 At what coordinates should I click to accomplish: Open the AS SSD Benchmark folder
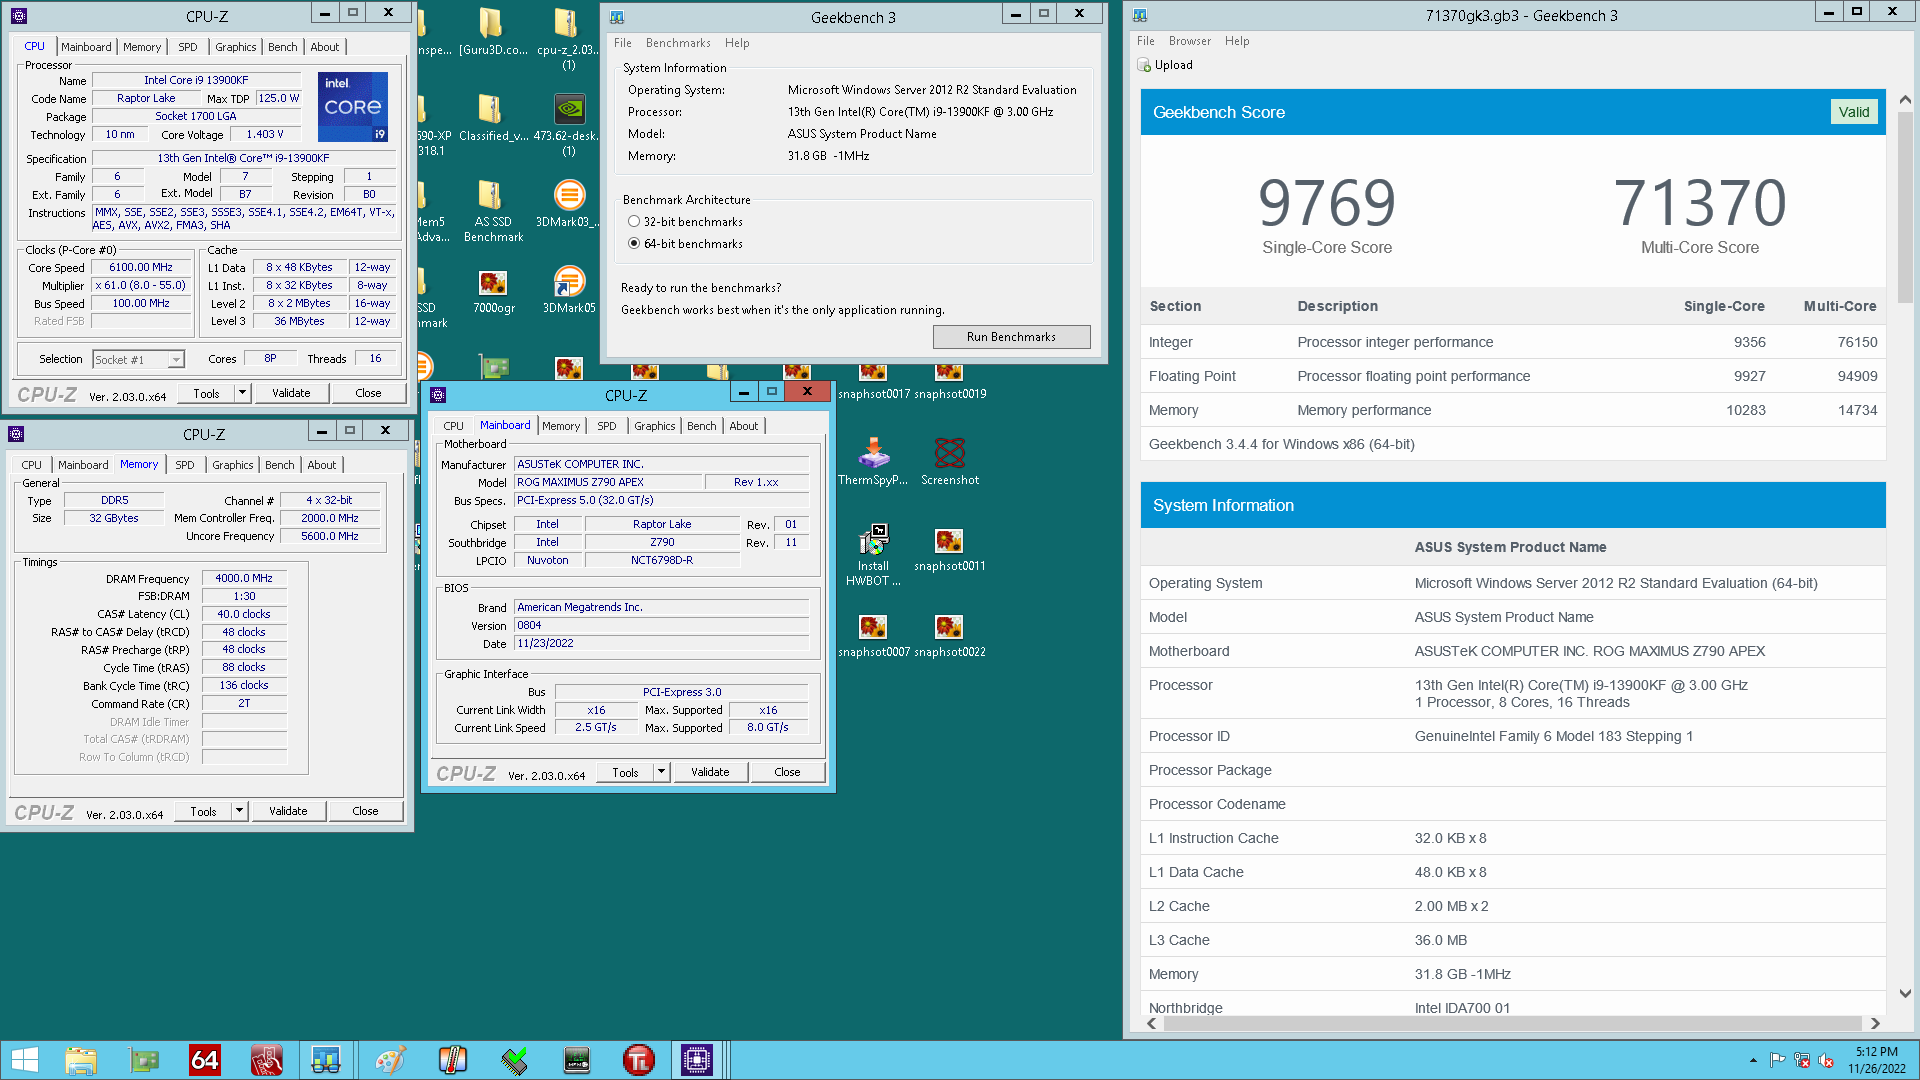[492, 211]
